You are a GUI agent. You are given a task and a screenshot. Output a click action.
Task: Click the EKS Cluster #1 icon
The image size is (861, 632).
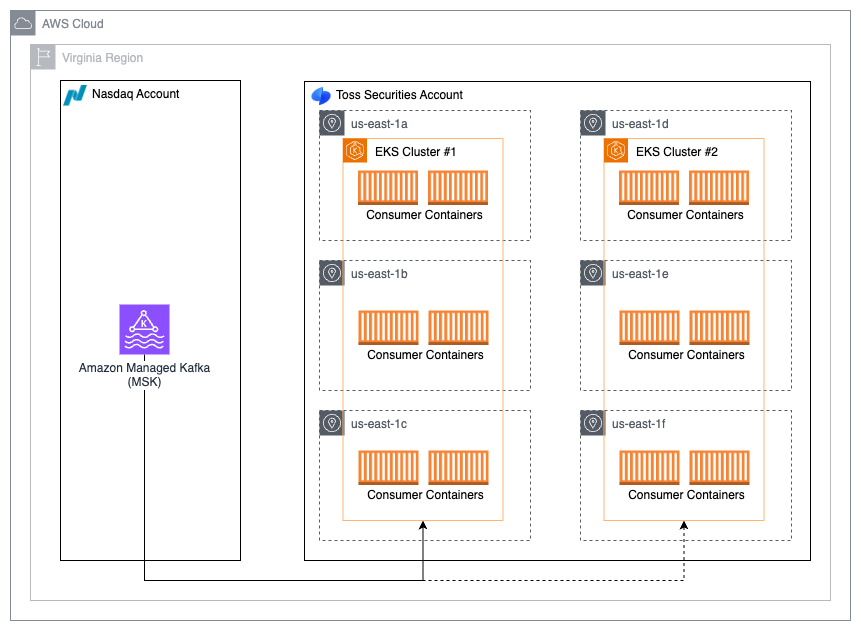click(355, 150)
